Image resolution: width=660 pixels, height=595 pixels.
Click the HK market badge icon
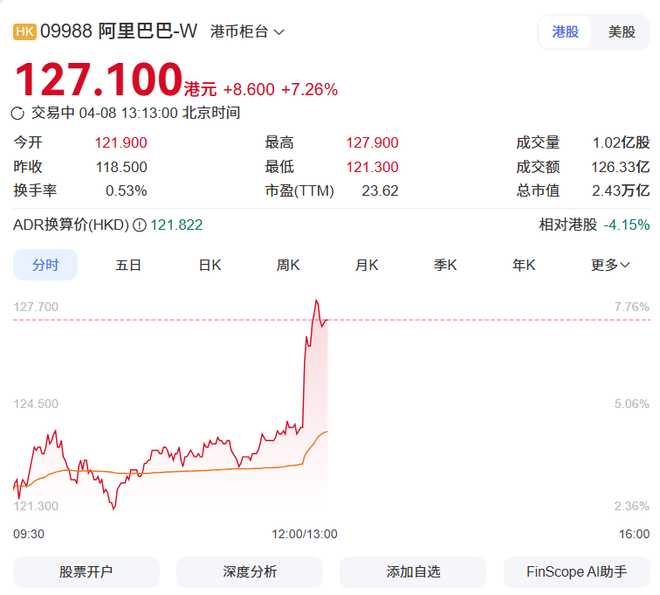coord(25,31)
